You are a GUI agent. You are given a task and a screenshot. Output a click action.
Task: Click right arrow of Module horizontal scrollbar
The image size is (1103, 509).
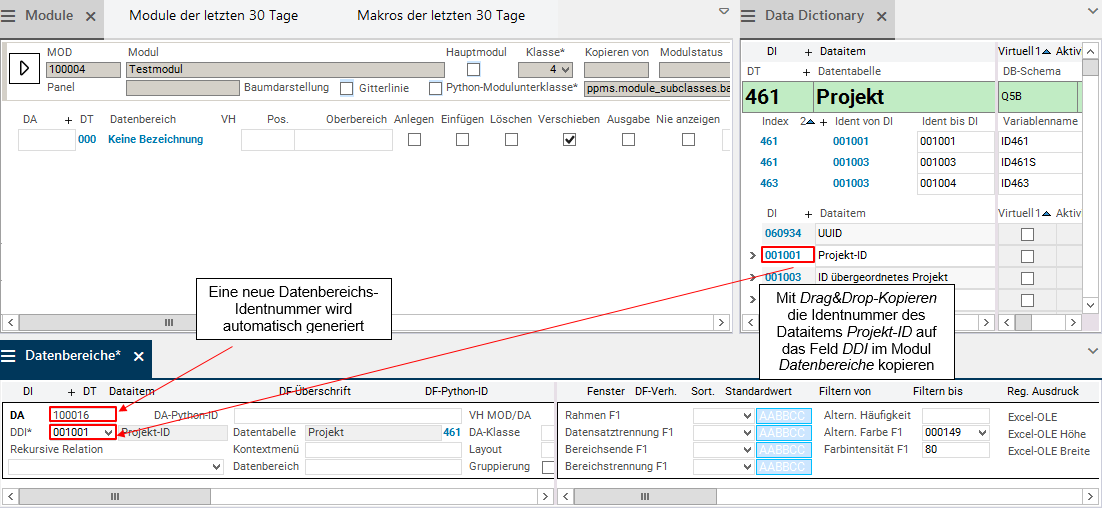722,322
